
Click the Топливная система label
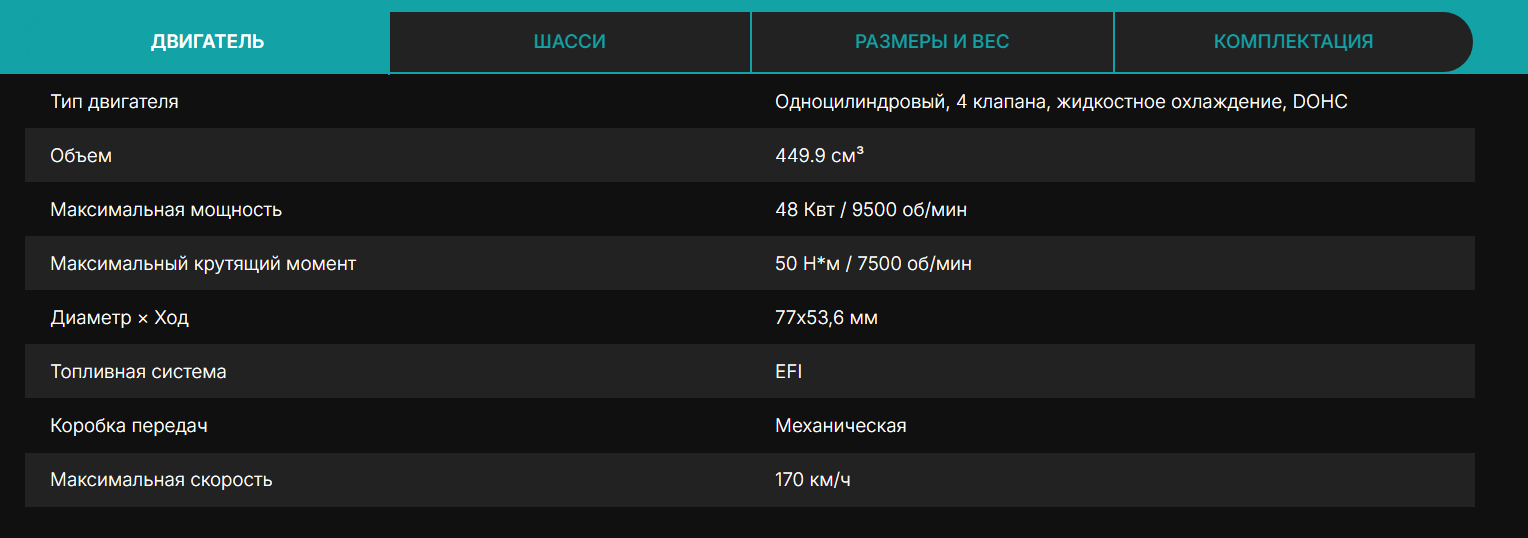[x=138, y=372]
